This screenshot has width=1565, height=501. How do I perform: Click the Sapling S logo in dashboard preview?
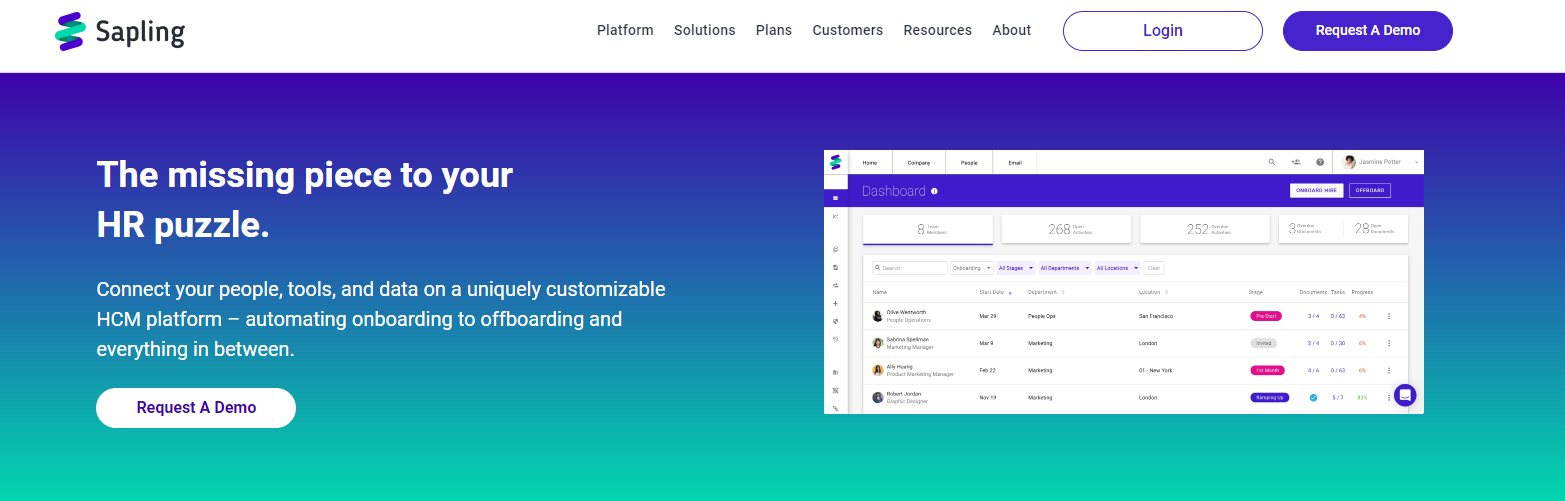pyautogui.click(x=836, y=162)
